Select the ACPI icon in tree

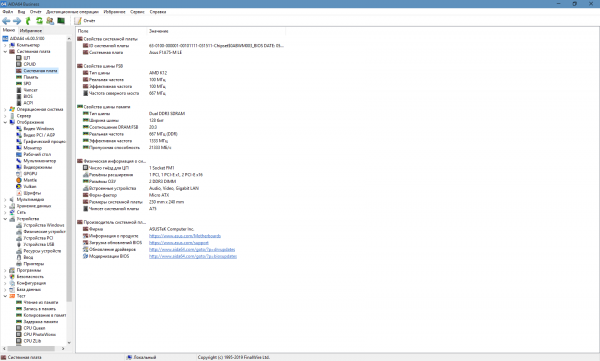coord(19,103)
